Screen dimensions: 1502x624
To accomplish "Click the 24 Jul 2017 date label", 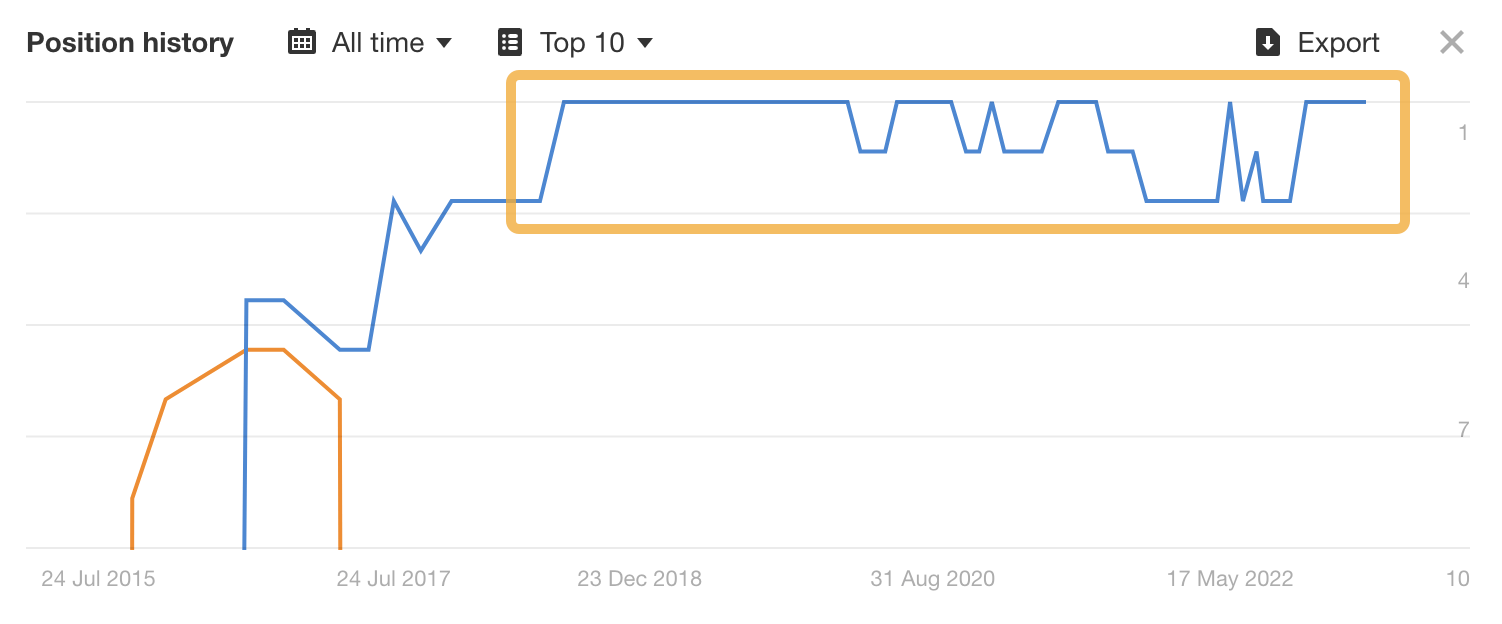I will click(x=392, y=578).
